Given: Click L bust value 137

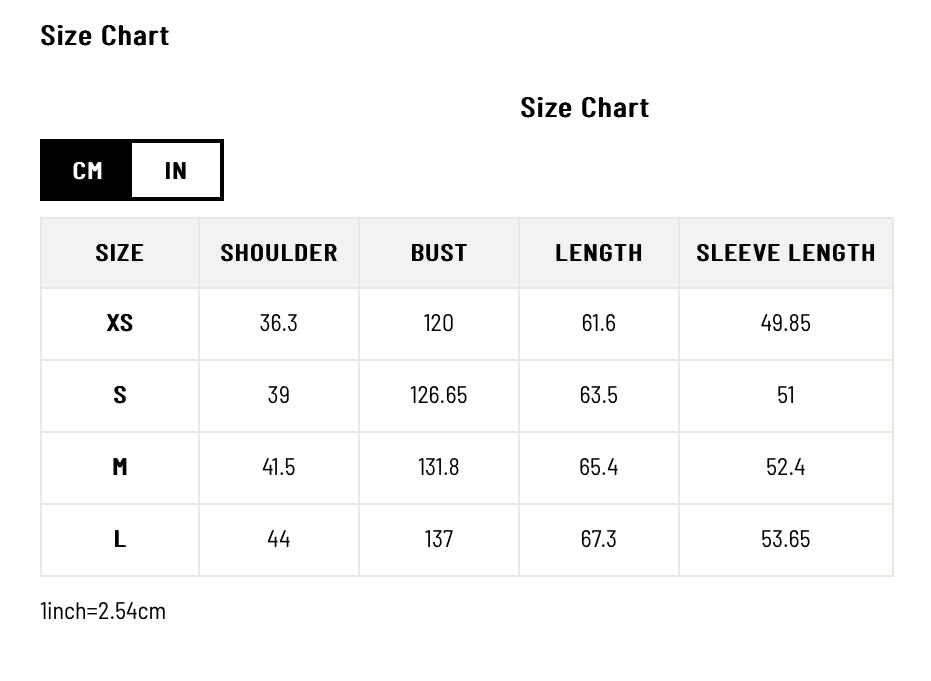Looking at the screenshot, I should coord(439,539).
